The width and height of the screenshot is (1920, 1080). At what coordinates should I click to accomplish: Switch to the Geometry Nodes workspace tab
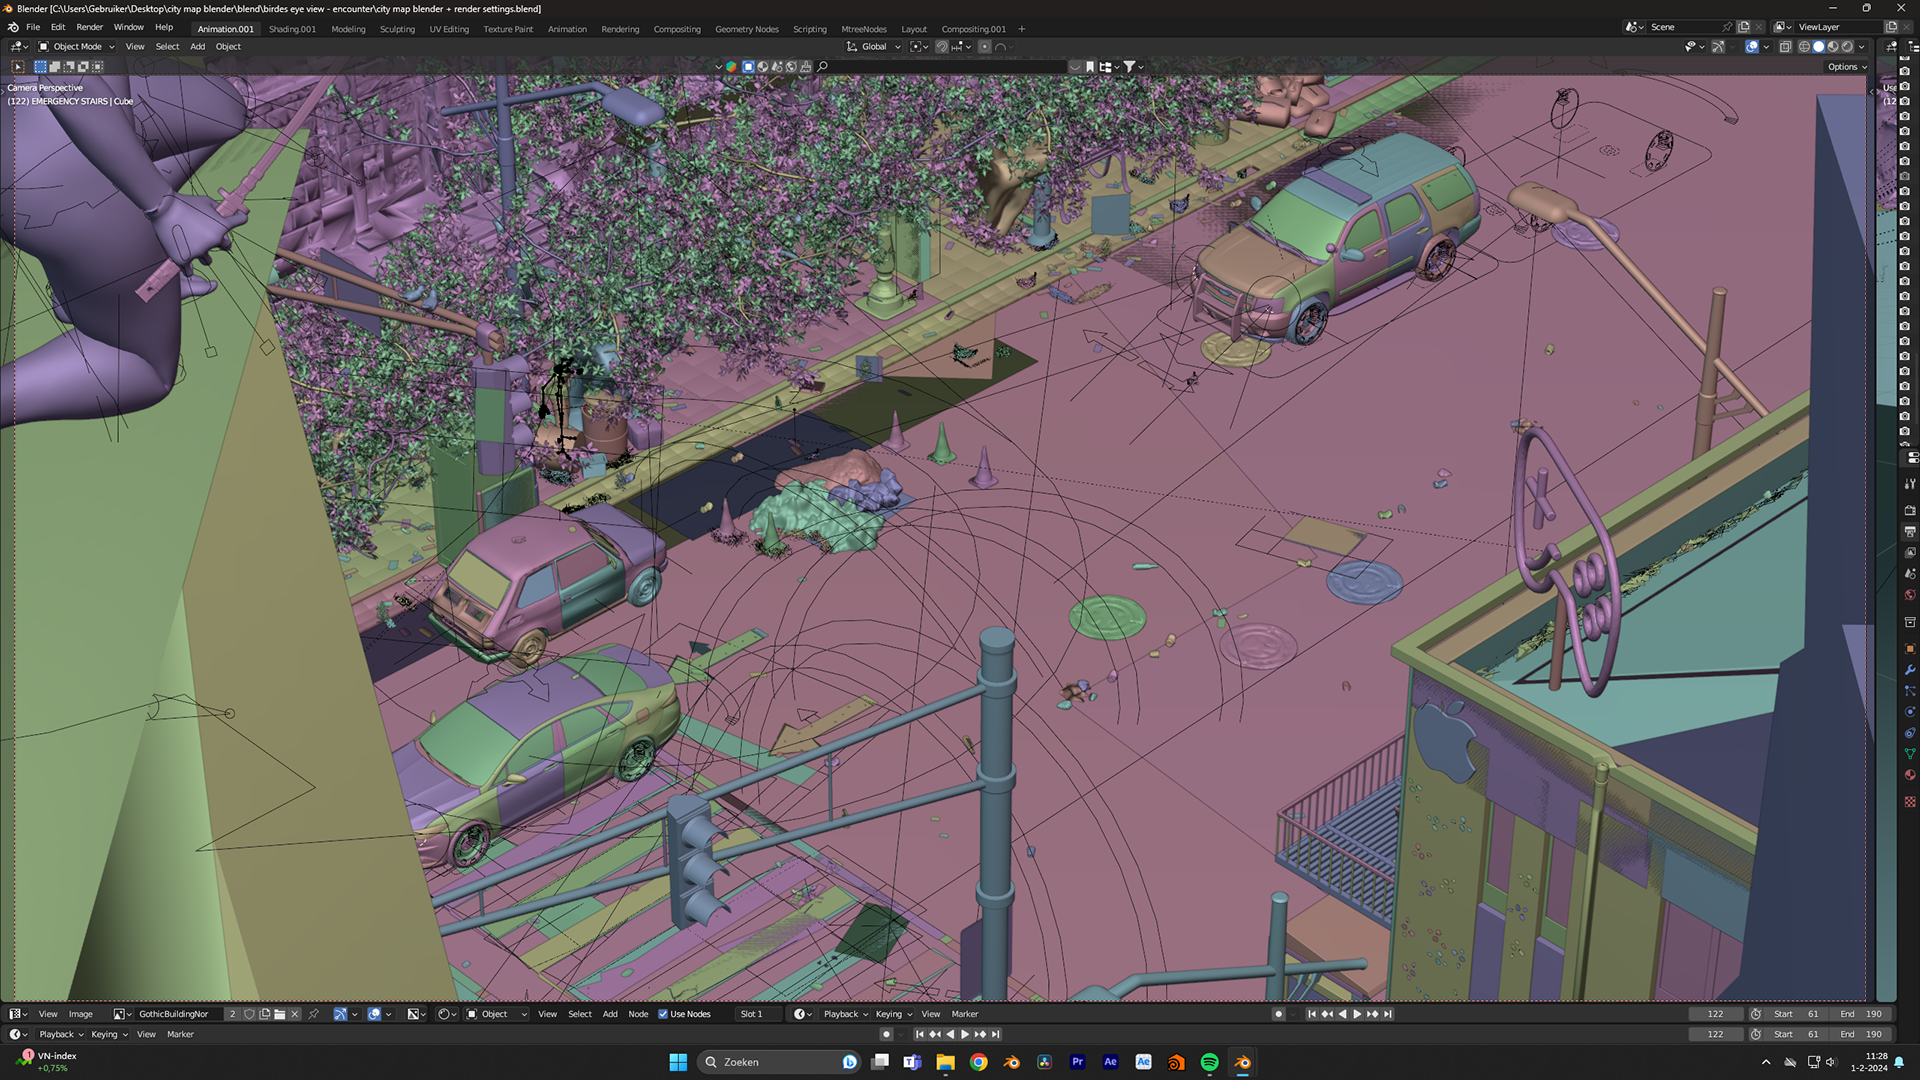[746, 29]
